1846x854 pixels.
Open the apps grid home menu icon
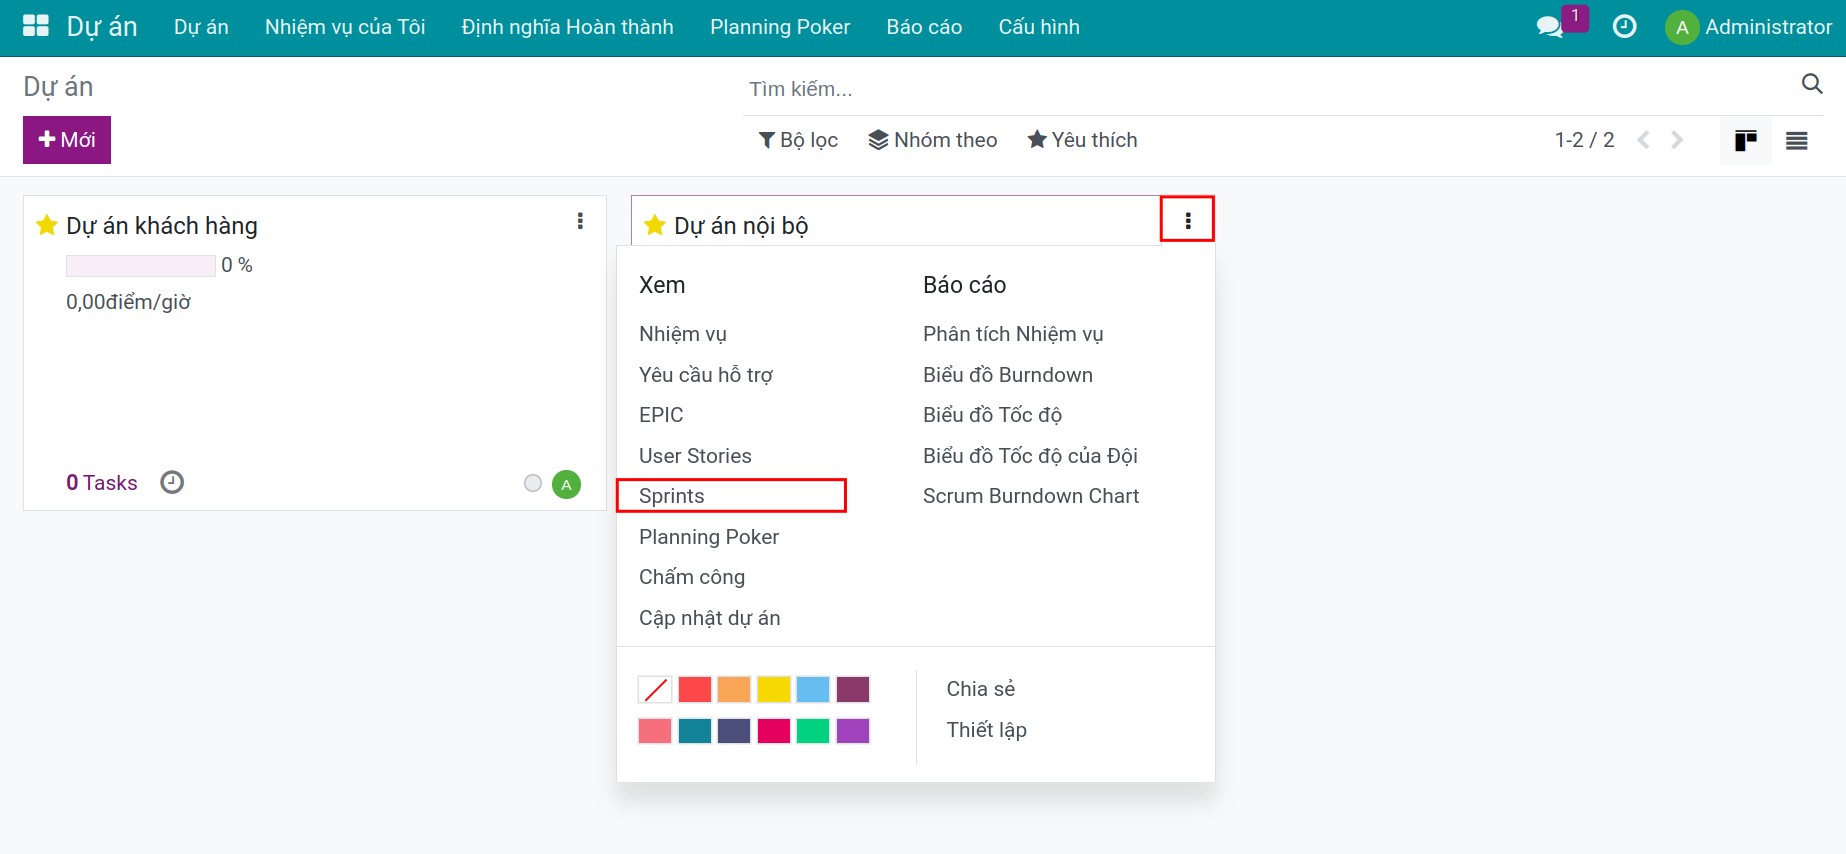pos(36,26)
